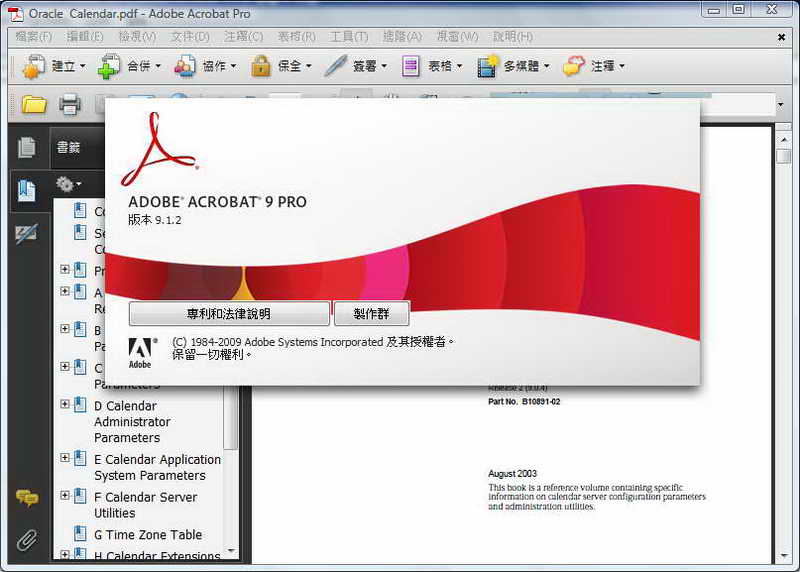Expand the F Calendar Server Utilities bookmark
Screen dimensions: 800x572
[65, 497]
